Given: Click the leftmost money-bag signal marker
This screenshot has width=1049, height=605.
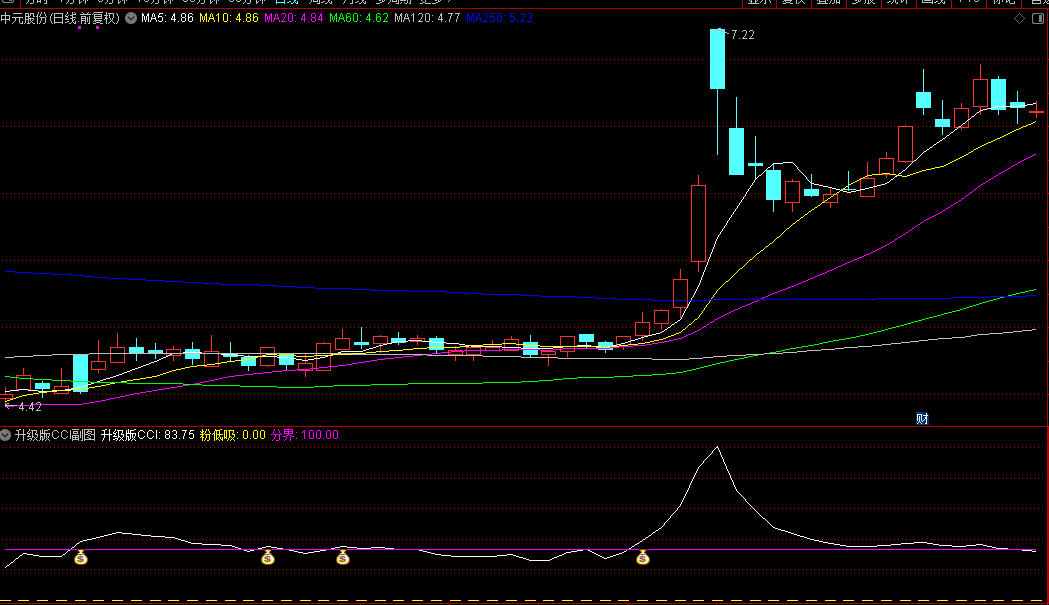Looking at the screenshot, I should [81, 557].
